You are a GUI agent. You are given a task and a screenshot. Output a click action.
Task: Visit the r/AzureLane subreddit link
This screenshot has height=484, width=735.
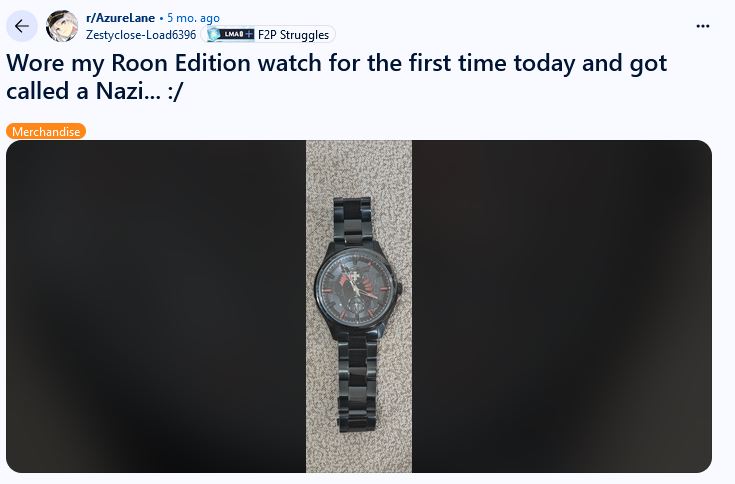click(120, 18)
